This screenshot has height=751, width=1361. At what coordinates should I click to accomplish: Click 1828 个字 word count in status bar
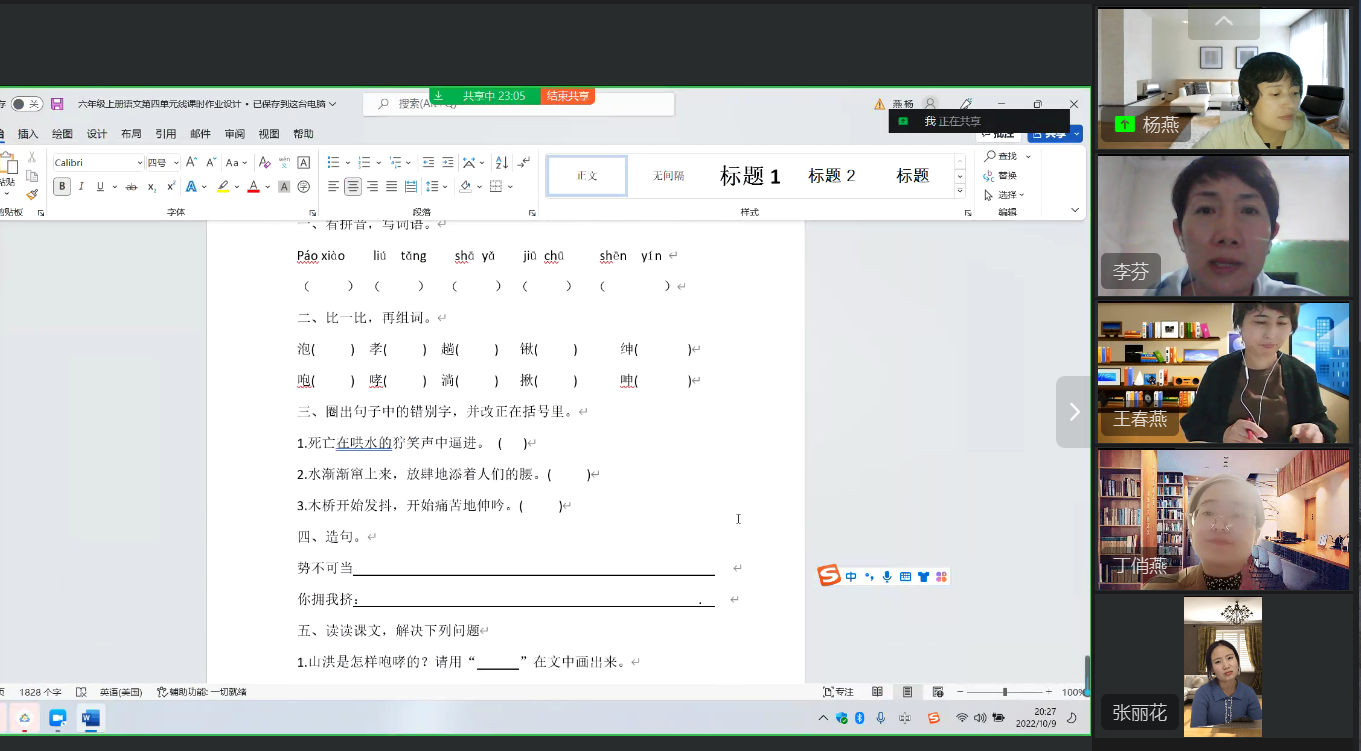[40, 692]
